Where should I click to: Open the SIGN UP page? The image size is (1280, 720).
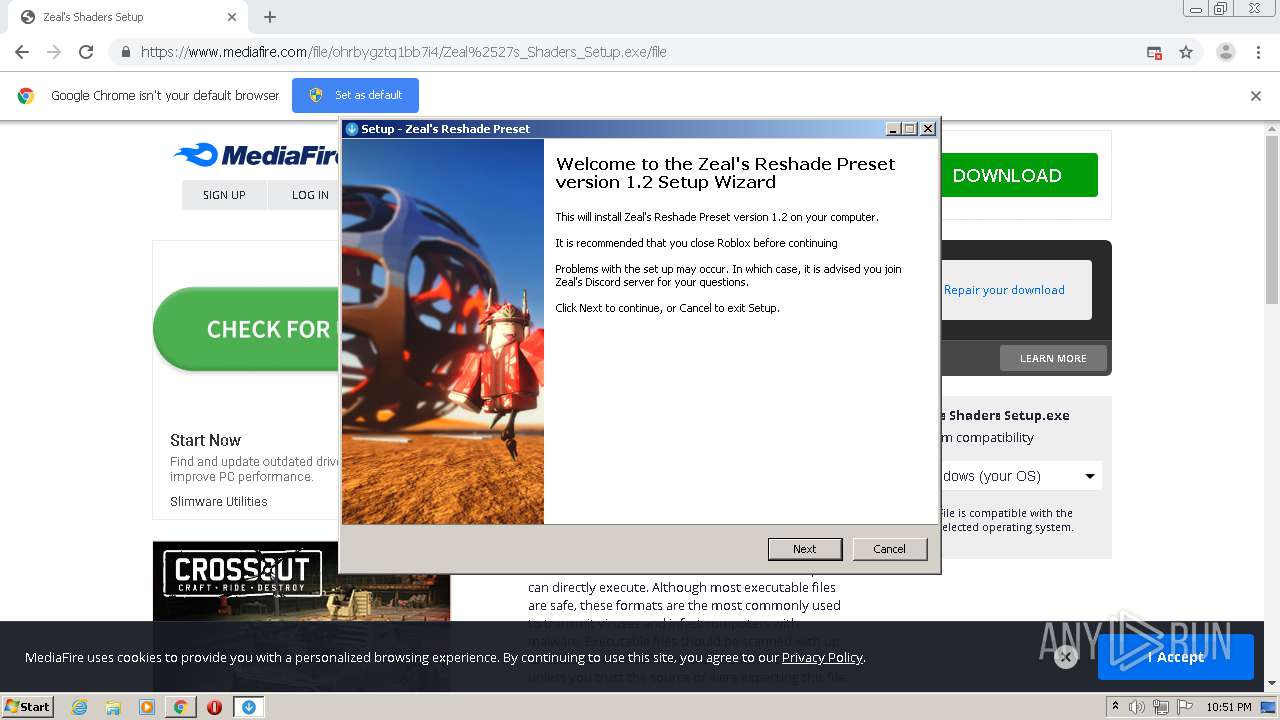pos(224,195)
